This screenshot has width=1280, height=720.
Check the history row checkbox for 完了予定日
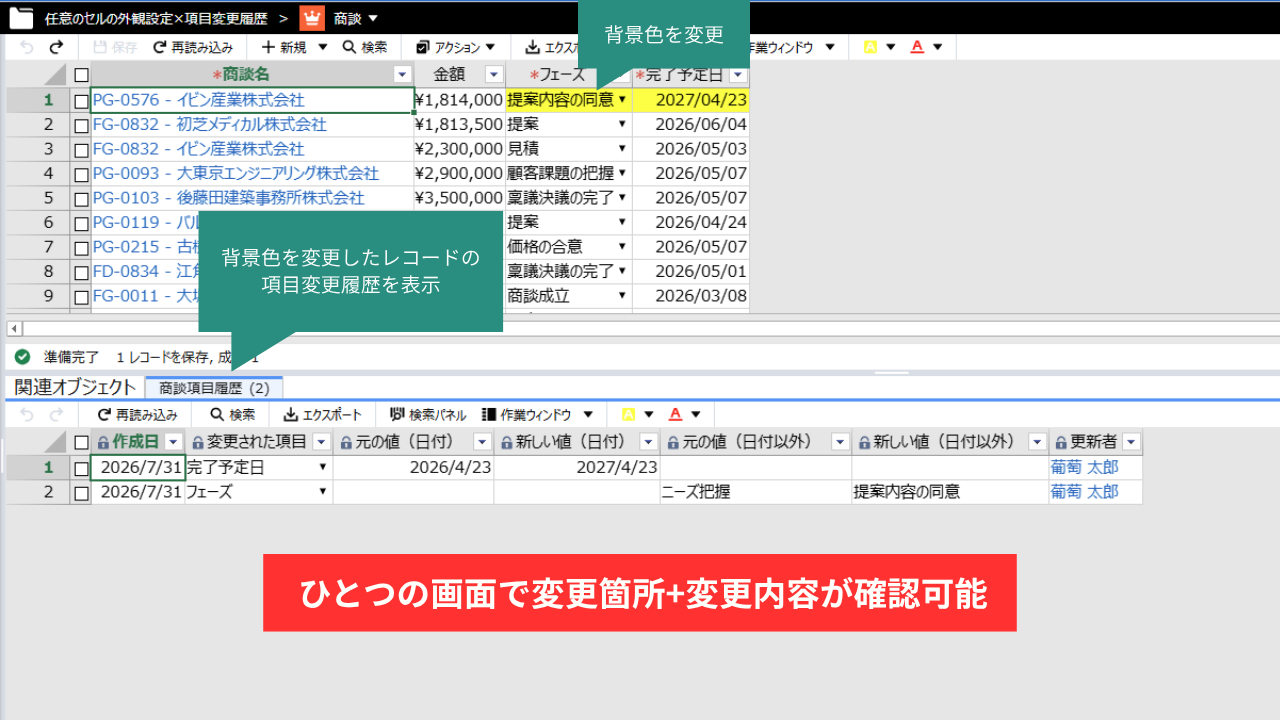click(x=81, y=467)
